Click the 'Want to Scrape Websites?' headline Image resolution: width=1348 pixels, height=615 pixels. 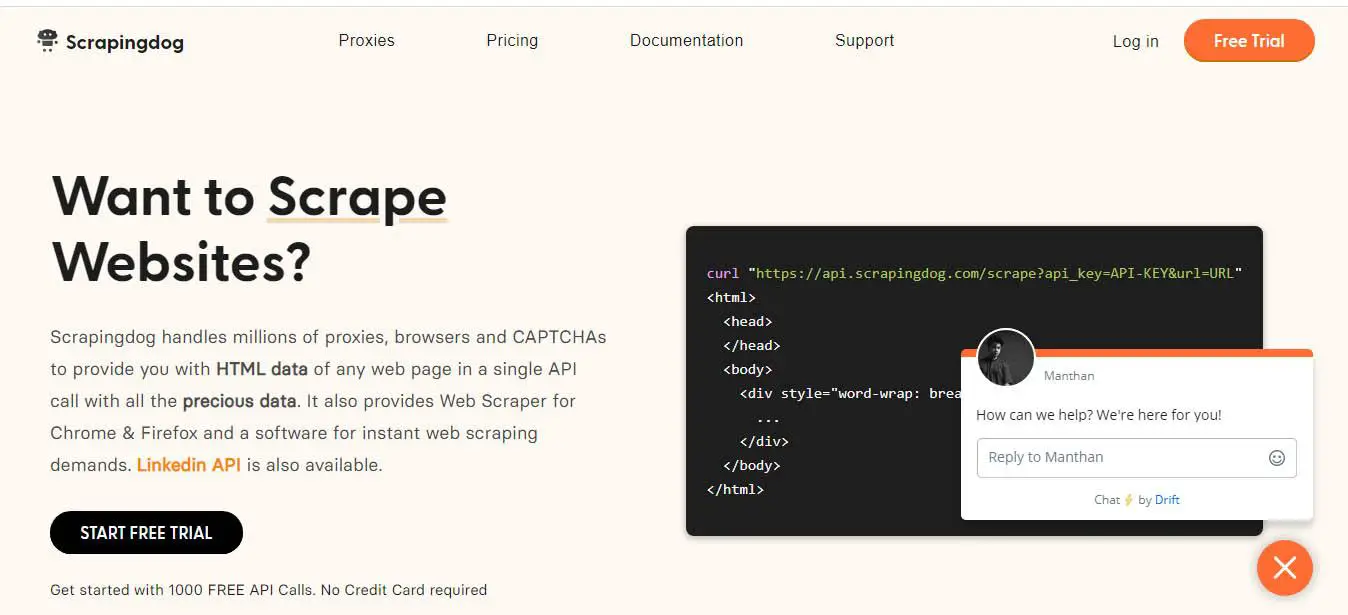[x=249, y=229]
